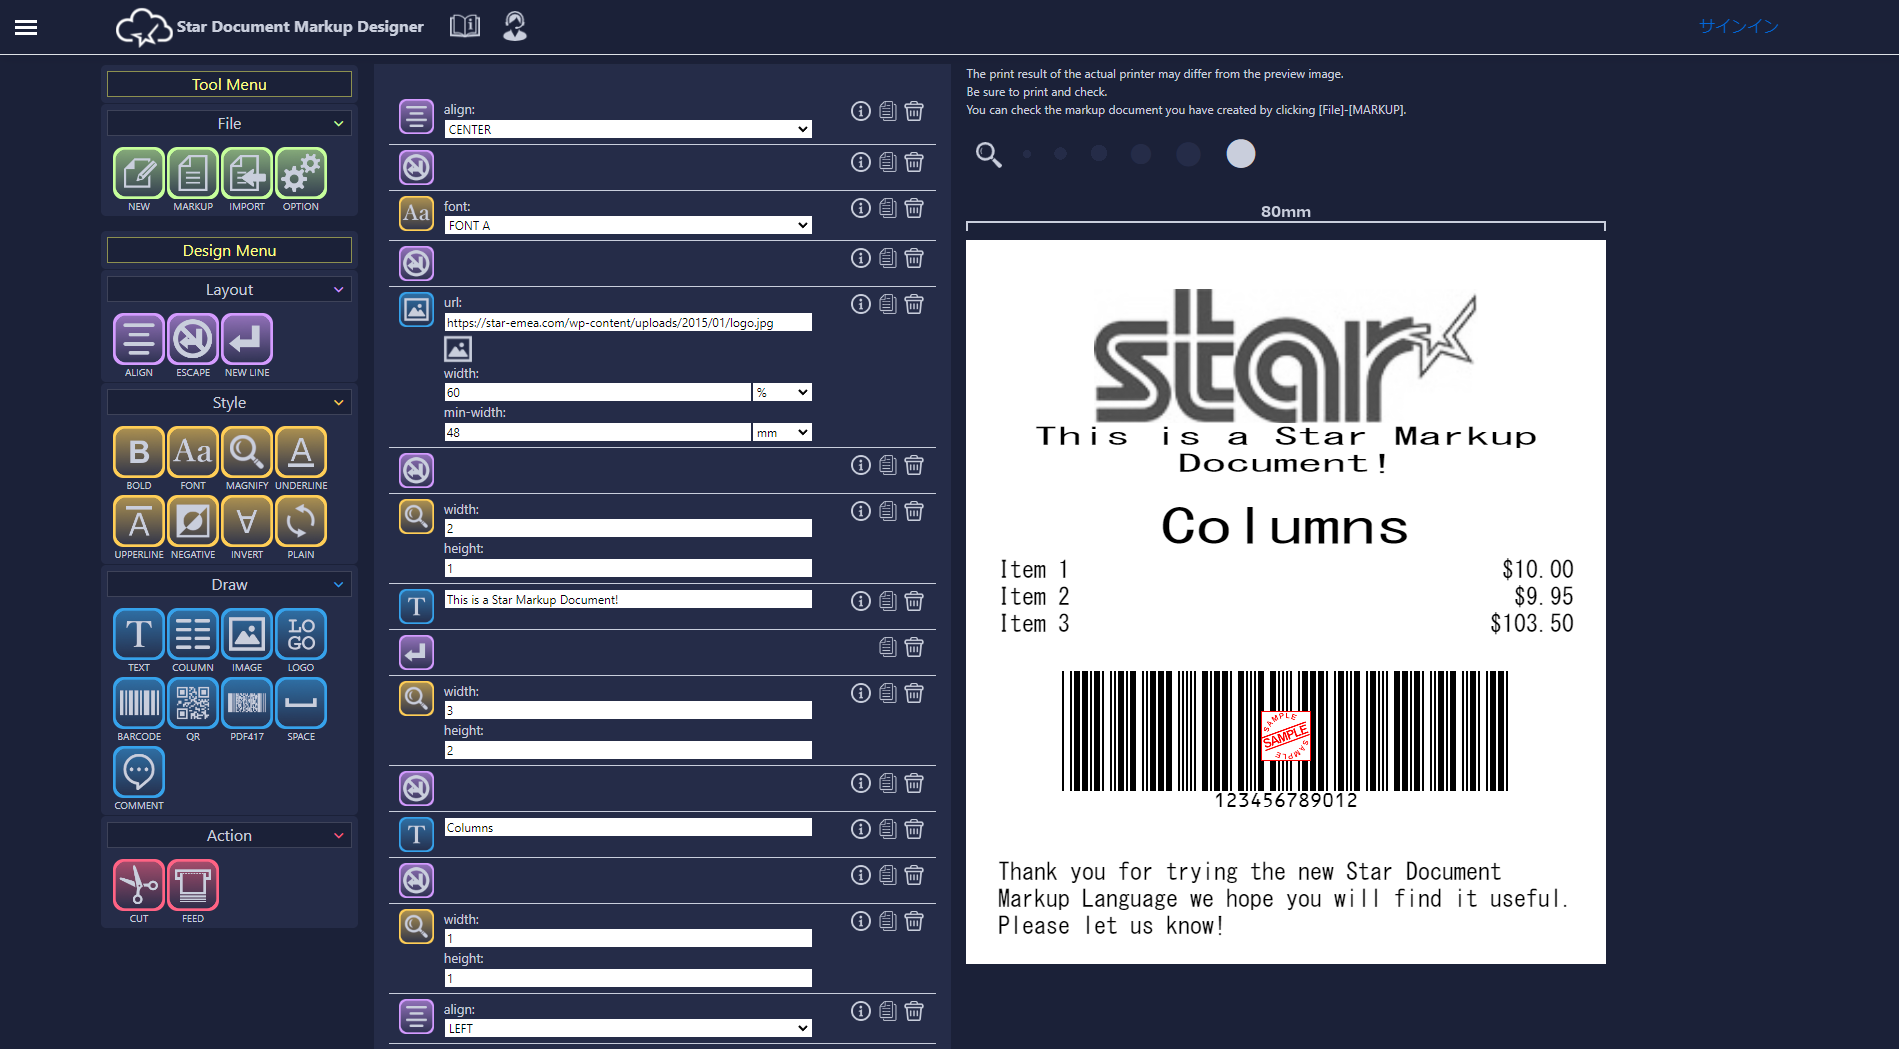Add a COLUMN element from Draw
The width and height of the screenshot is (1899, 1049).
tap(193, 634)
